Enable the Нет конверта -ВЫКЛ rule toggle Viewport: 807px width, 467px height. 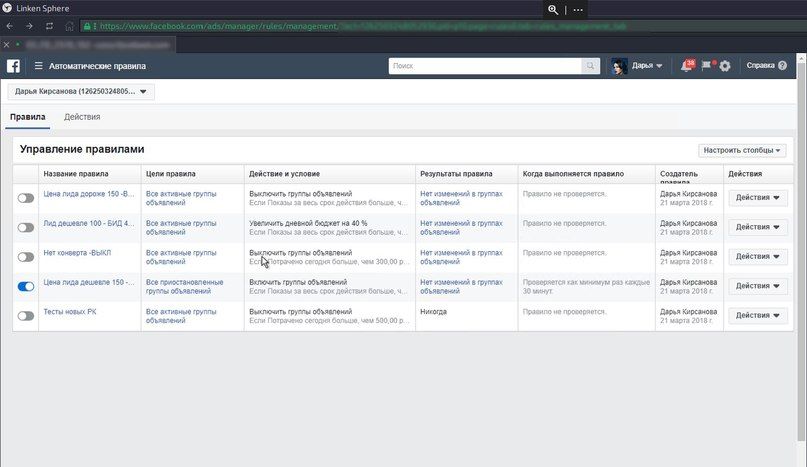[x=26, y=257]
